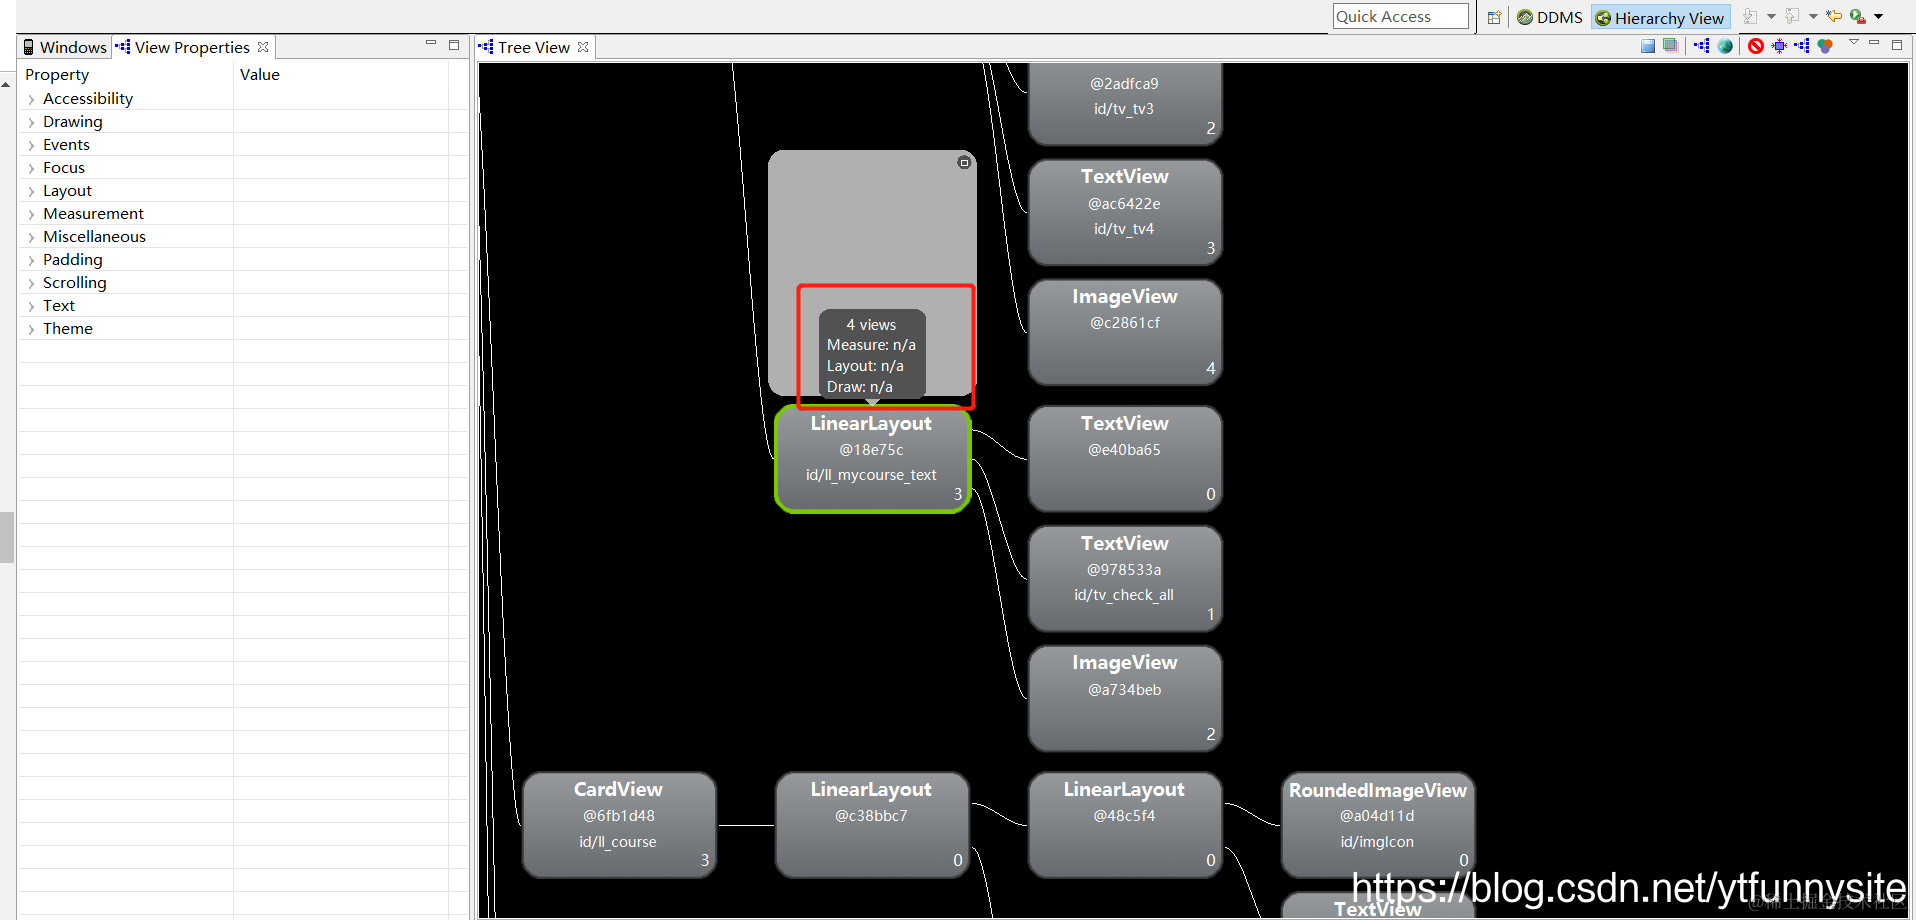This screenshot has height=920, width=1916.
Task: Expand the Events property group
Action: coord(31,145)
